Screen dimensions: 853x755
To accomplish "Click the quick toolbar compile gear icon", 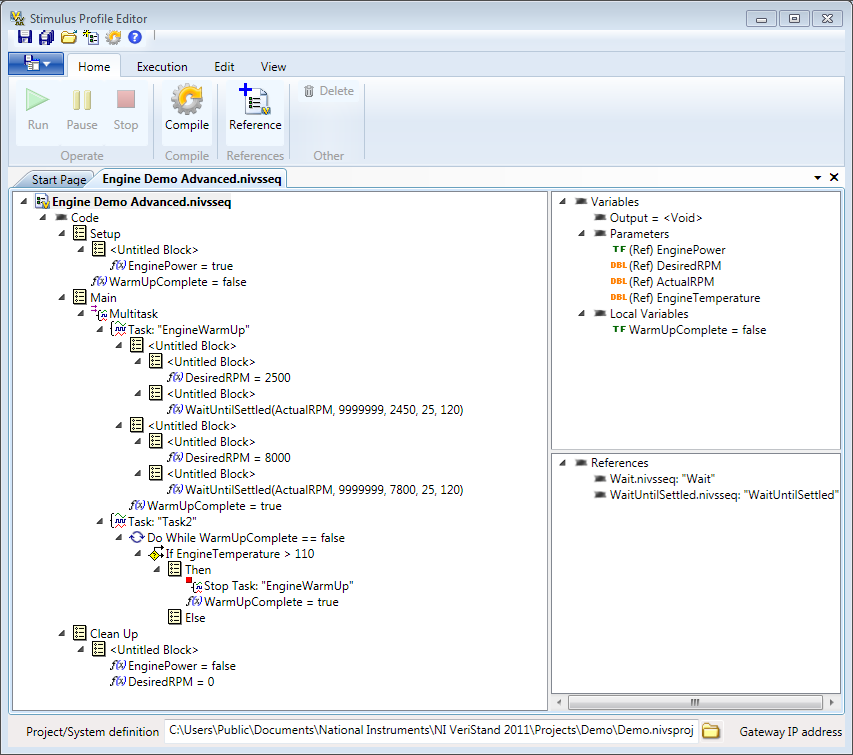I will (113, 37).
